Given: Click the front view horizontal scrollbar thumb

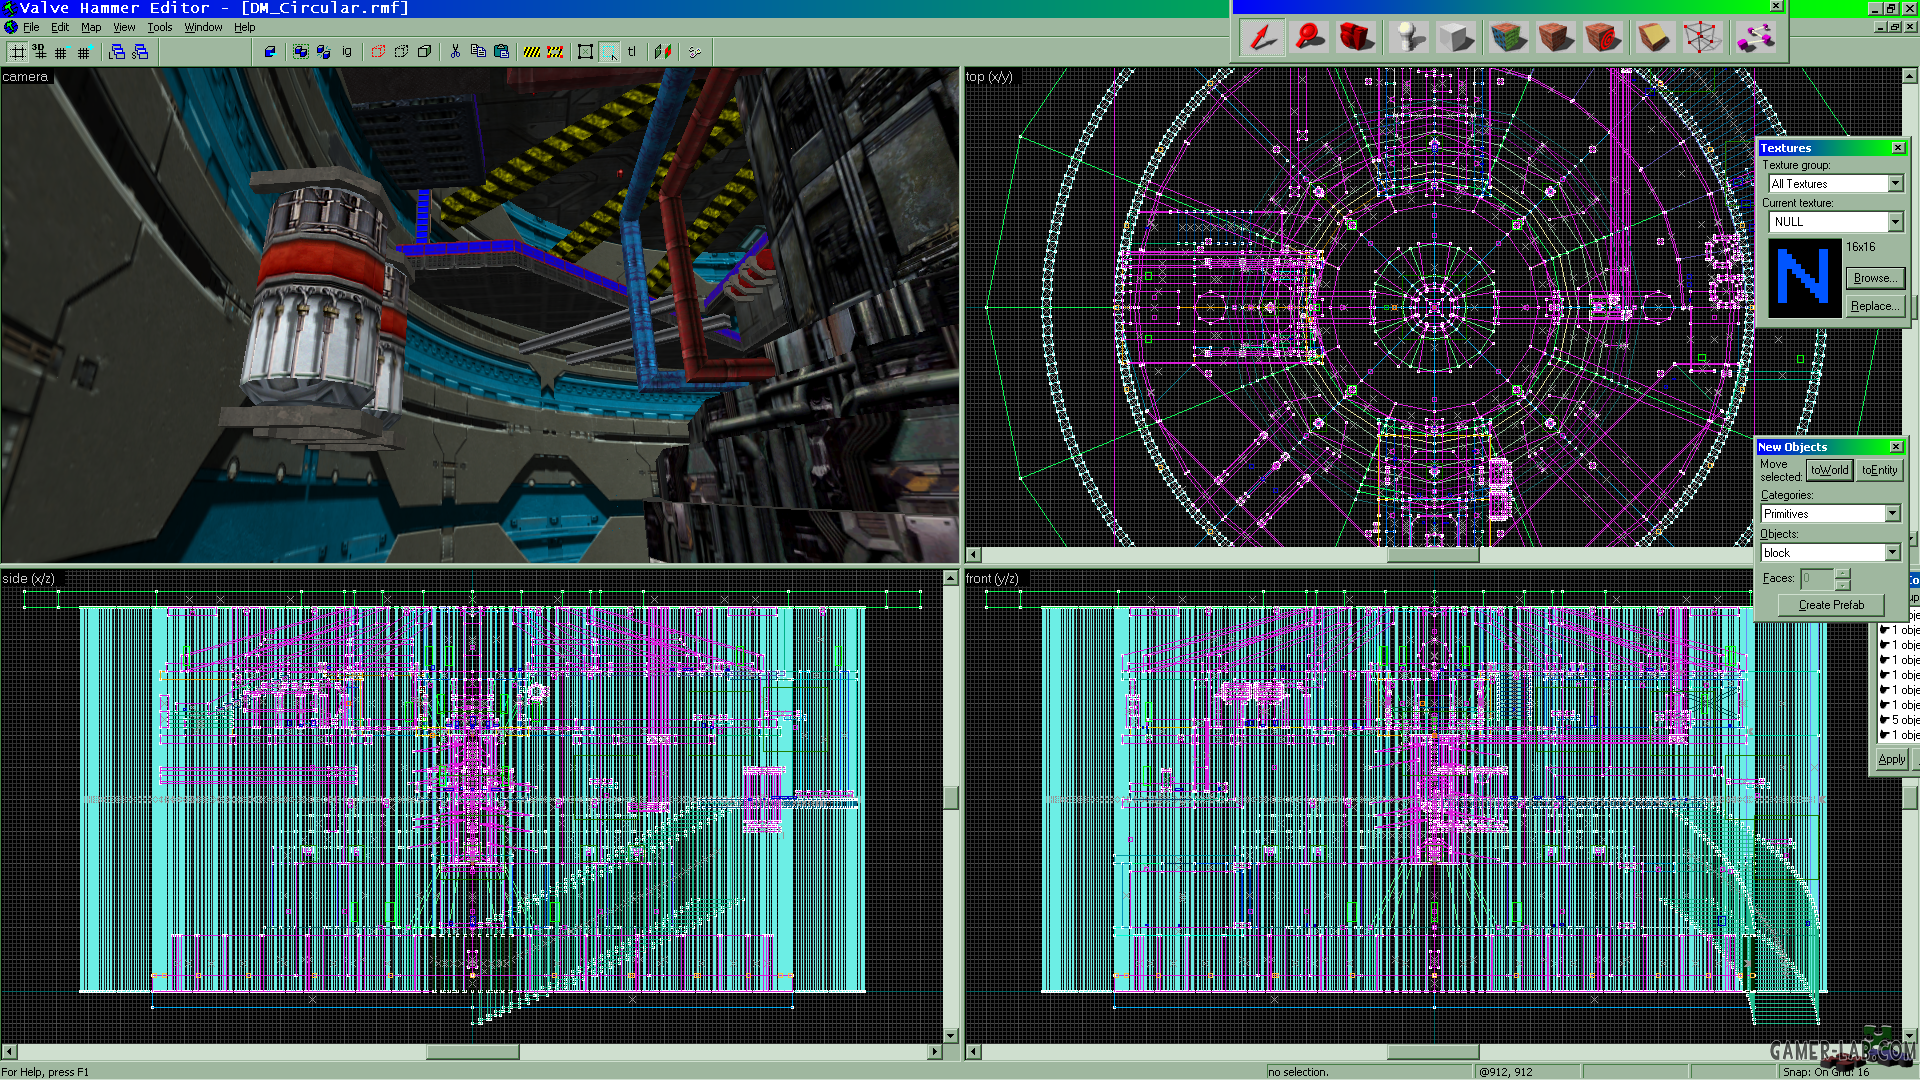Looking at the screenshot, I should click(1432, 1052).
